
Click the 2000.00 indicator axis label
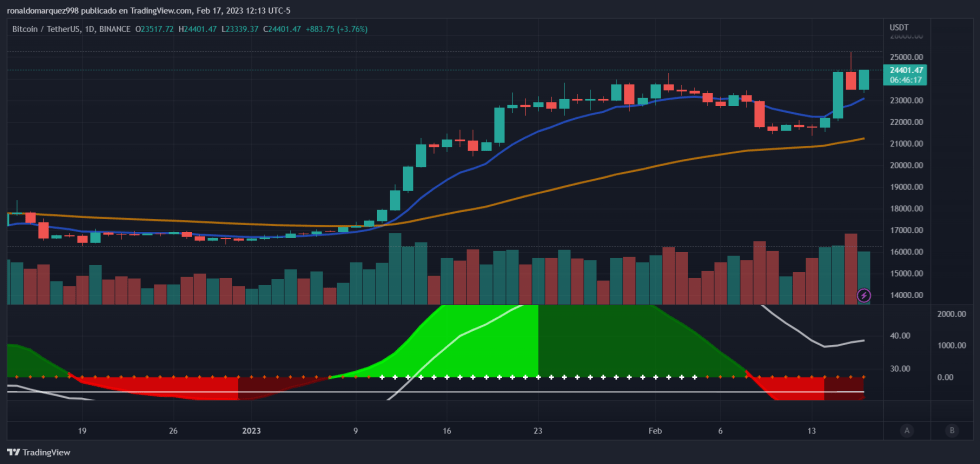(953, 314)
